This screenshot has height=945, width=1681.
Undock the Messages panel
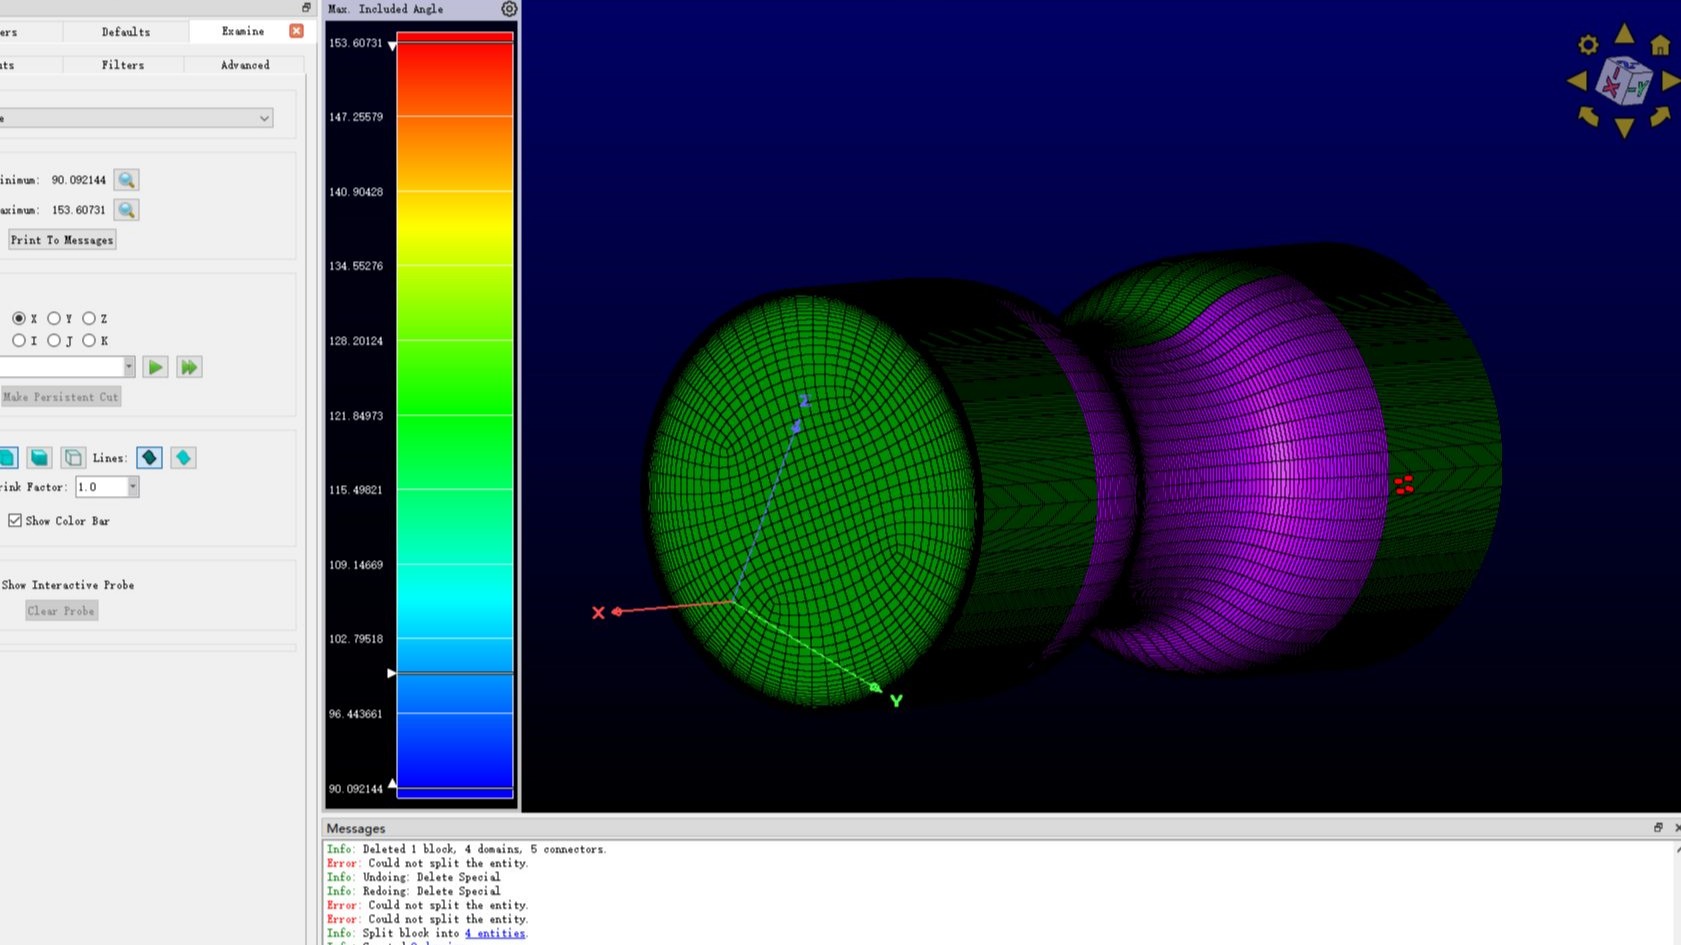1658,828
